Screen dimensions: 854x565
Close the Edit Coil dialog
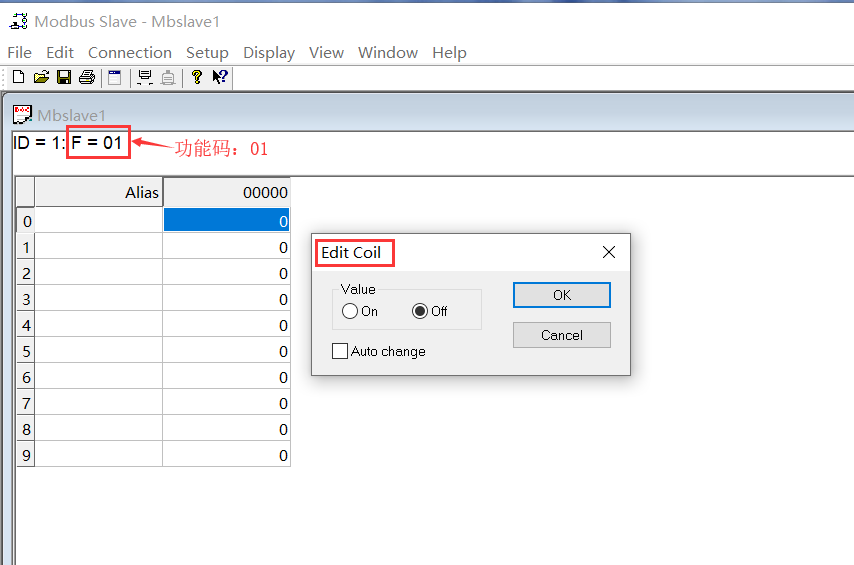[x=608, y=252]
